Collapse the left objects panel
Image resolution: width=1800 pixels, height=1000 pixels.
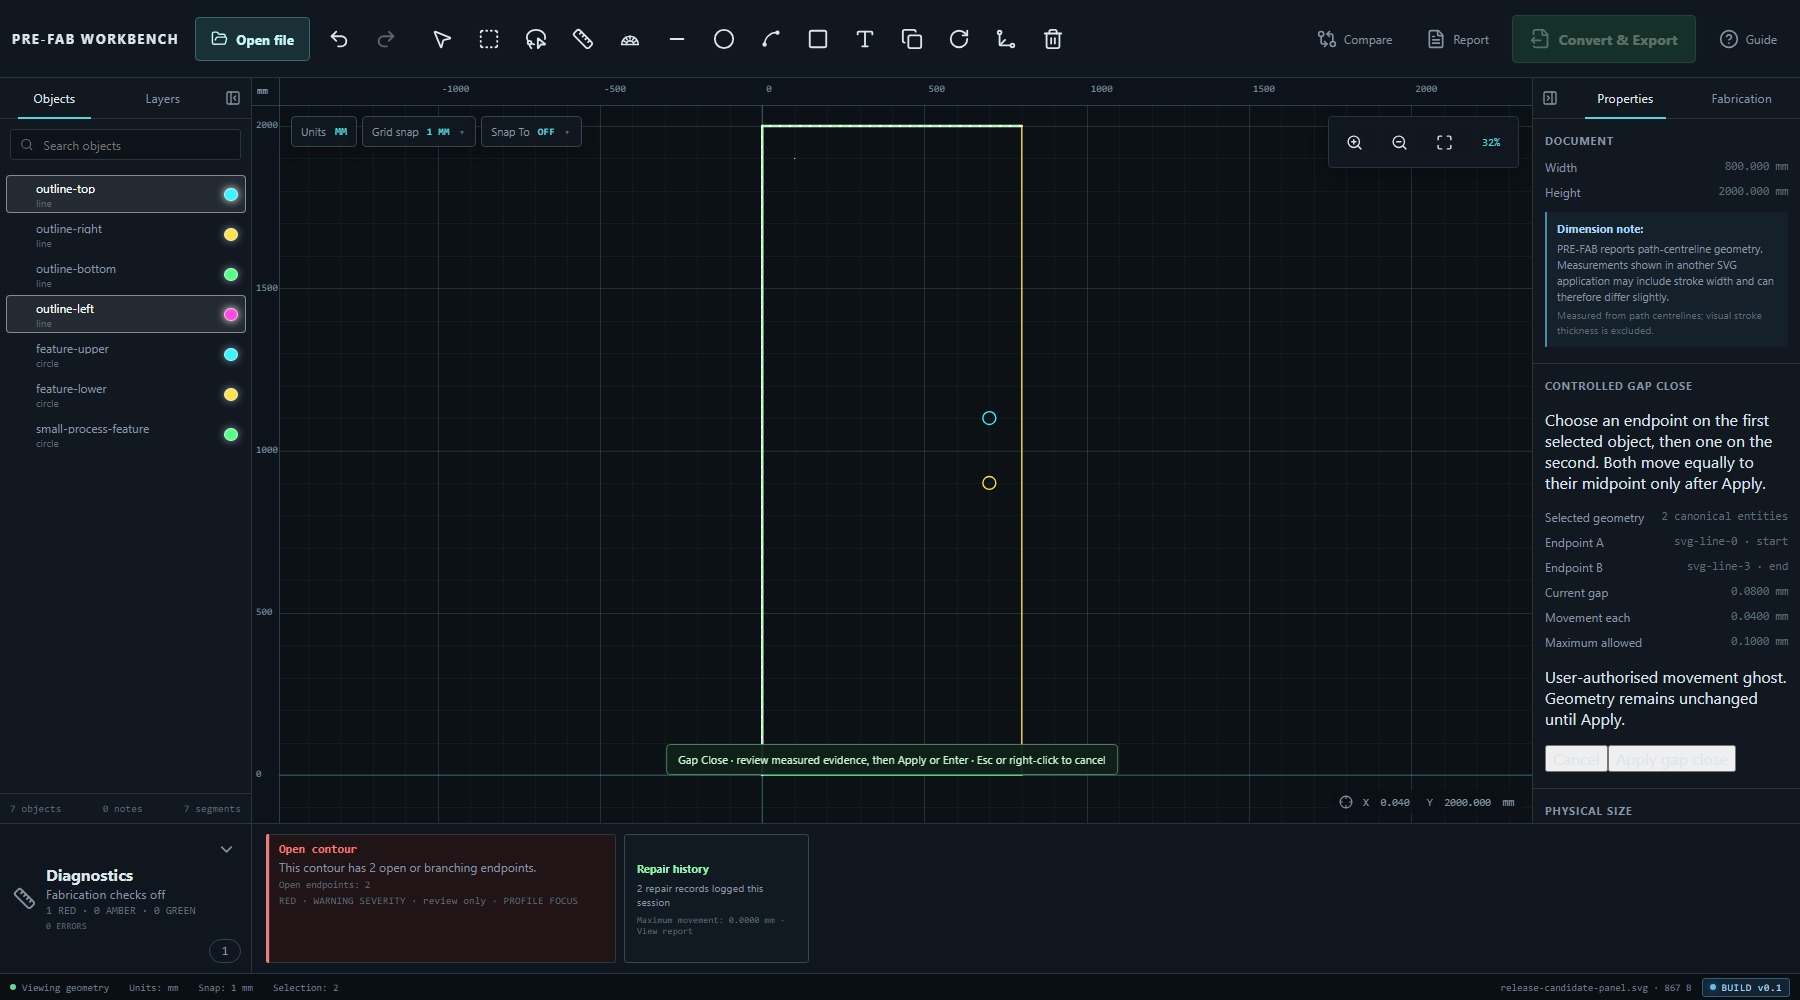click(x=233, y=98)
